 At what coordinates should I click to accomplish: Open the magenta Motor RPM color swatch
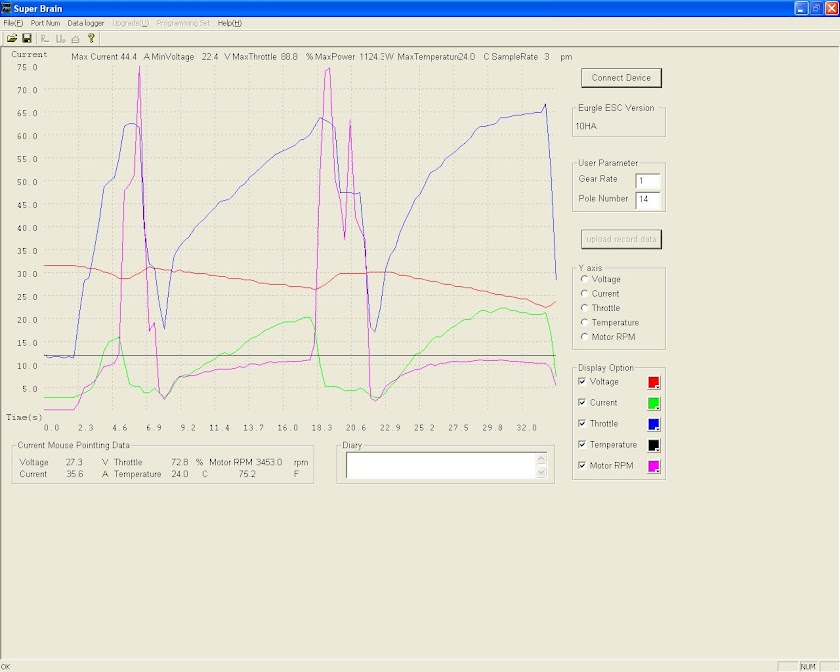pyautogui.click(x=654, y=466)
